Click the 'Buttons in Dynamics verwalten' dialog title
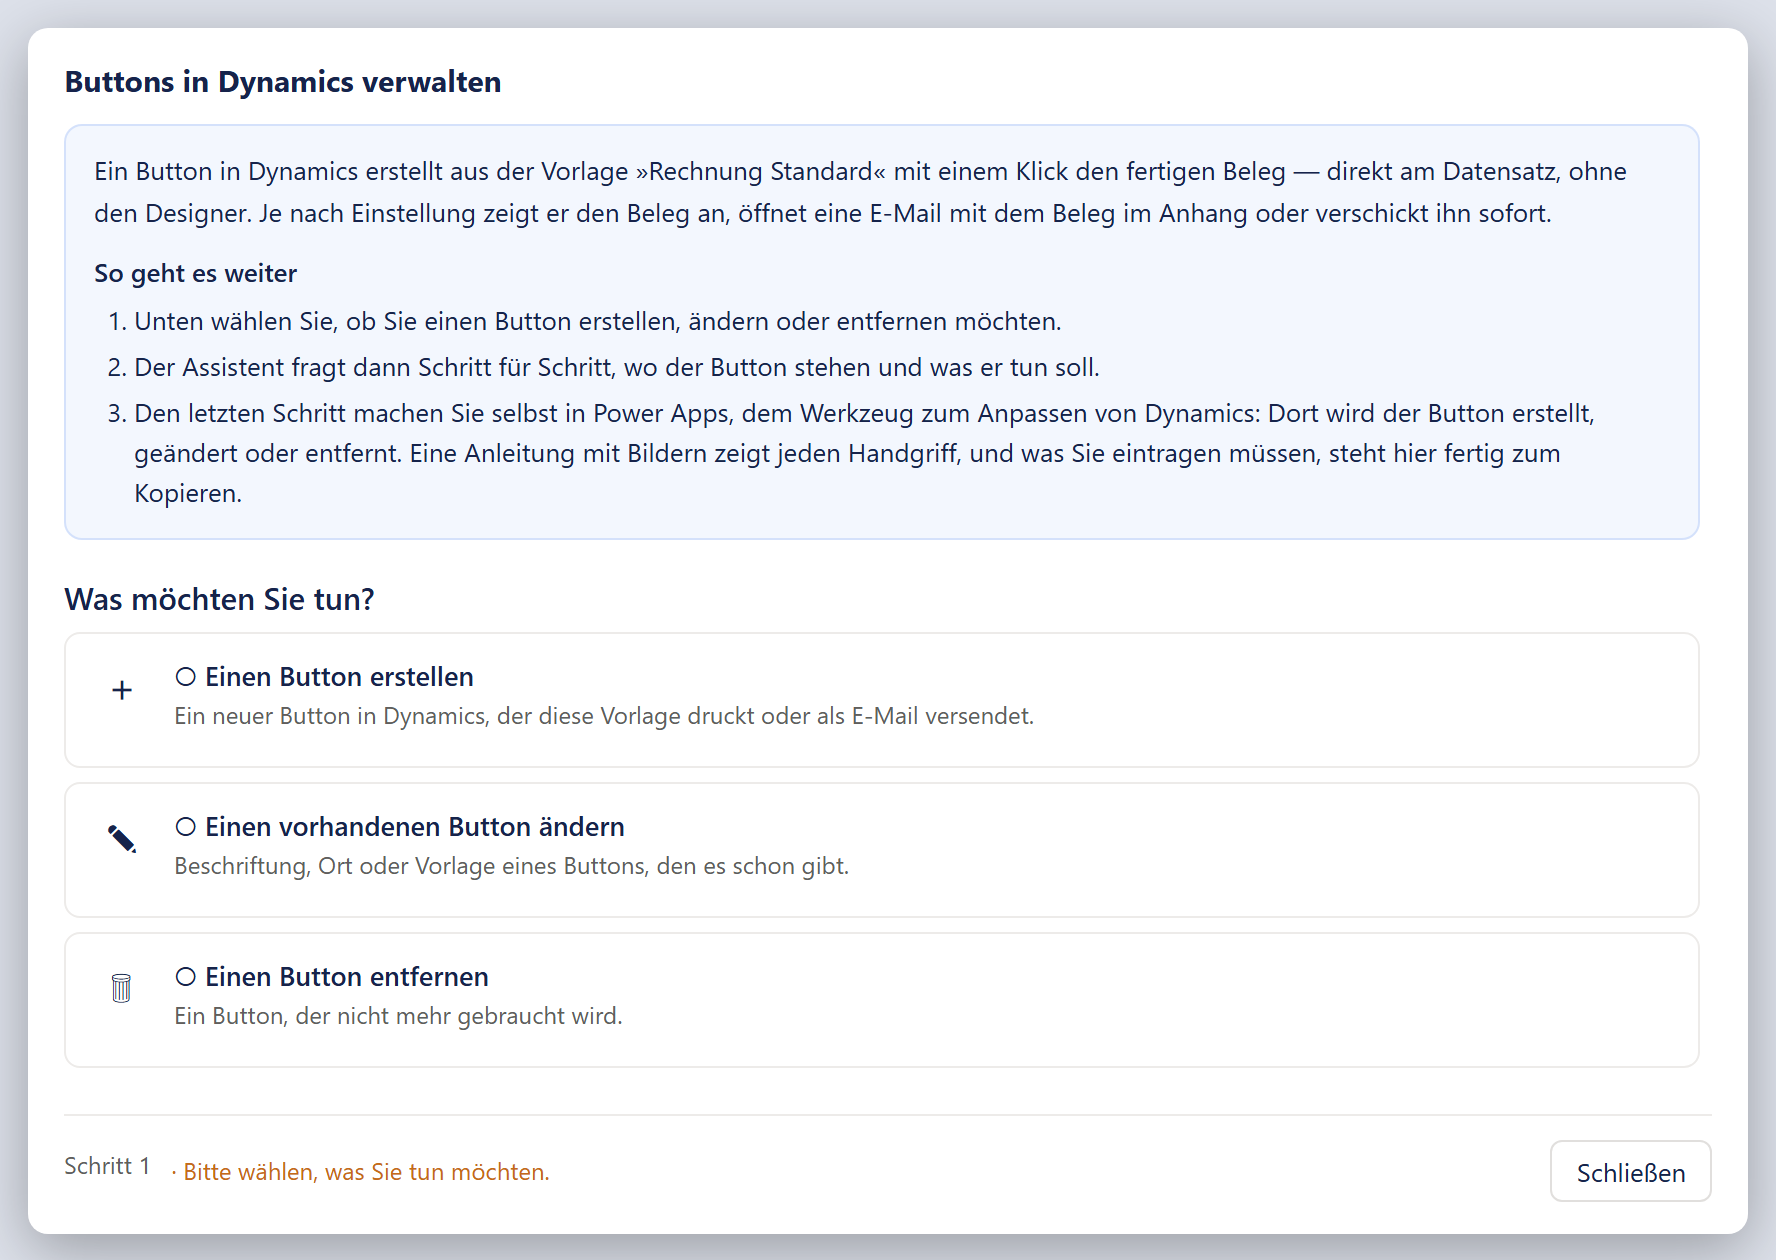This screenshot has height=1260, width=1776. click(x=283, y=82)
